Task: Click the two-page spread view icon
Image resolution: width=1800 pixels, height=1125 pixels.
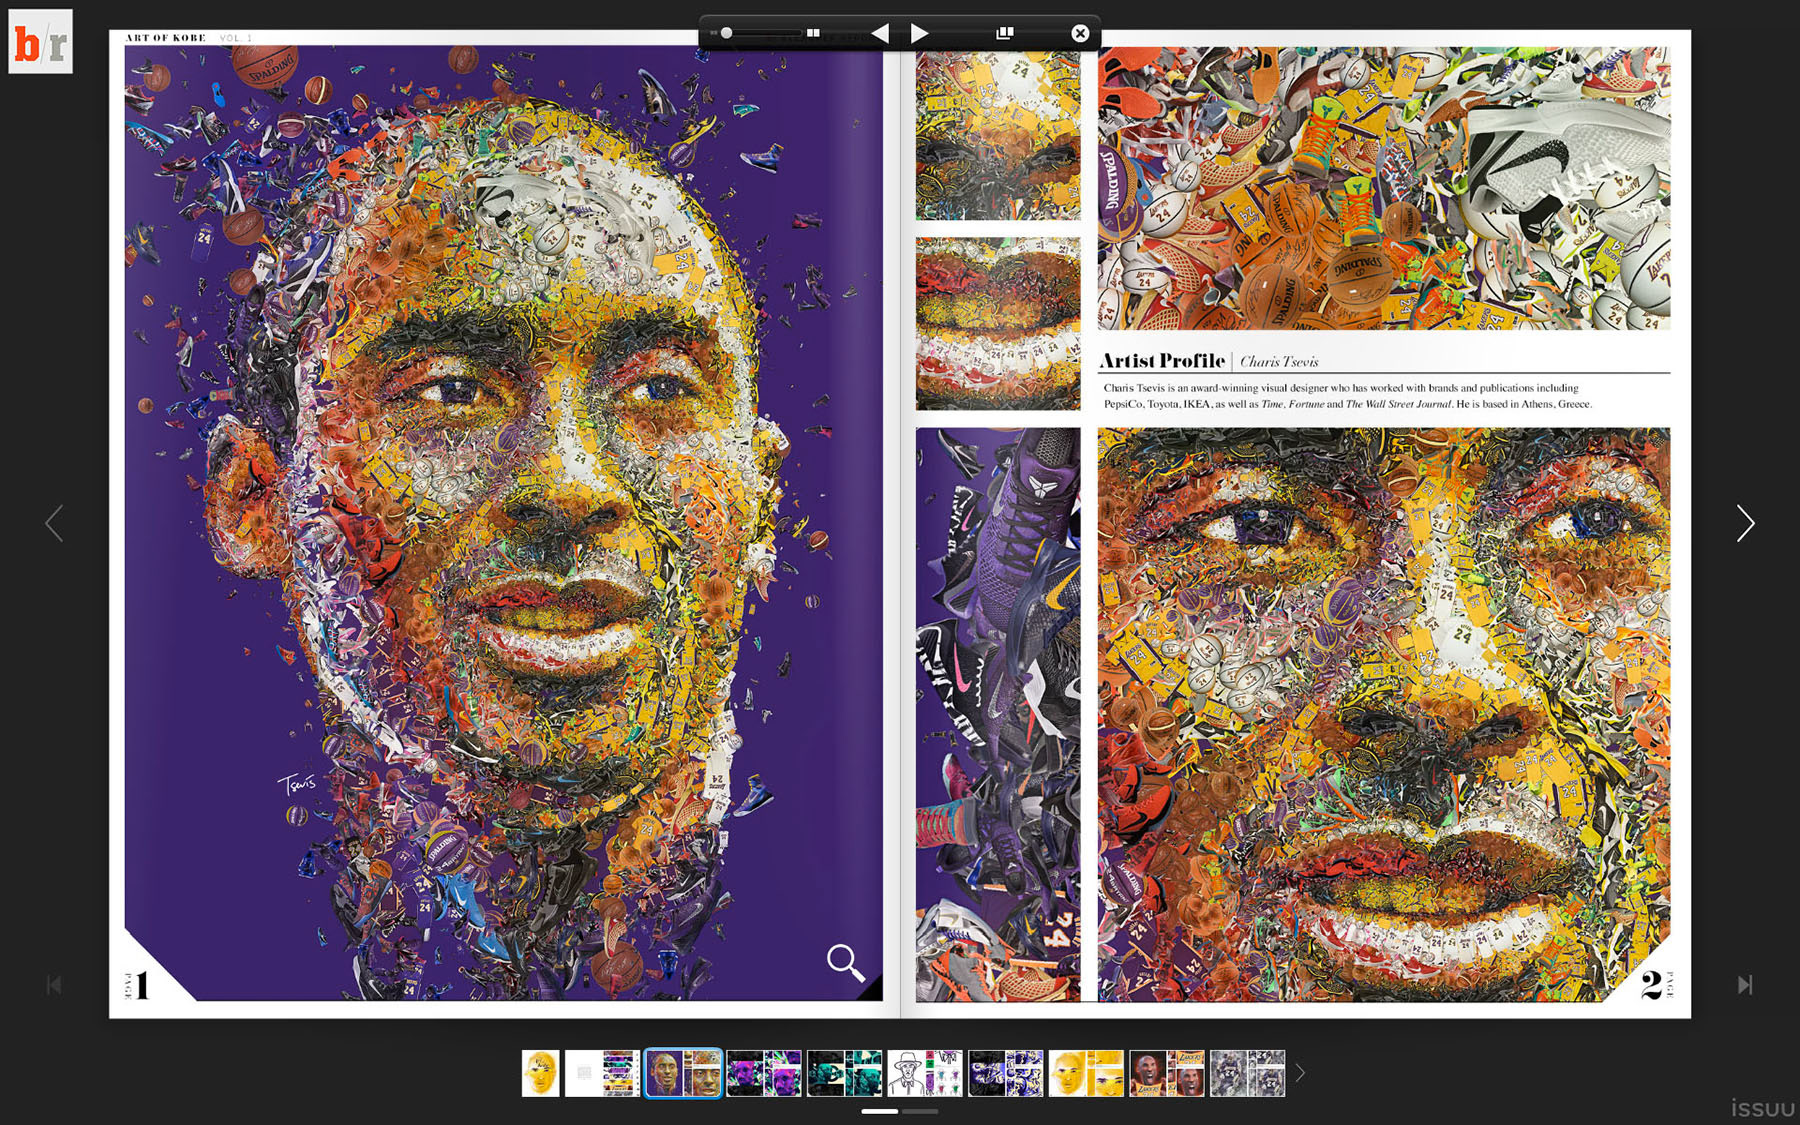Action: 813,33
